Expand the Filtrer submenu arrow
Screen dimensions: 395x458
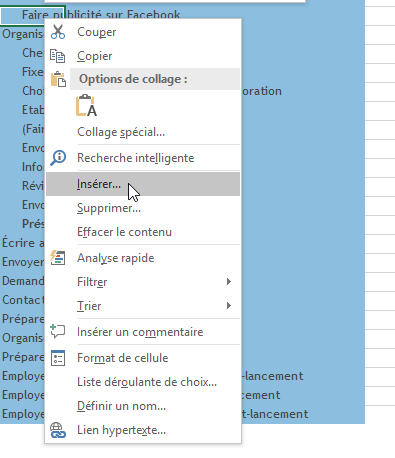[229, 282]
